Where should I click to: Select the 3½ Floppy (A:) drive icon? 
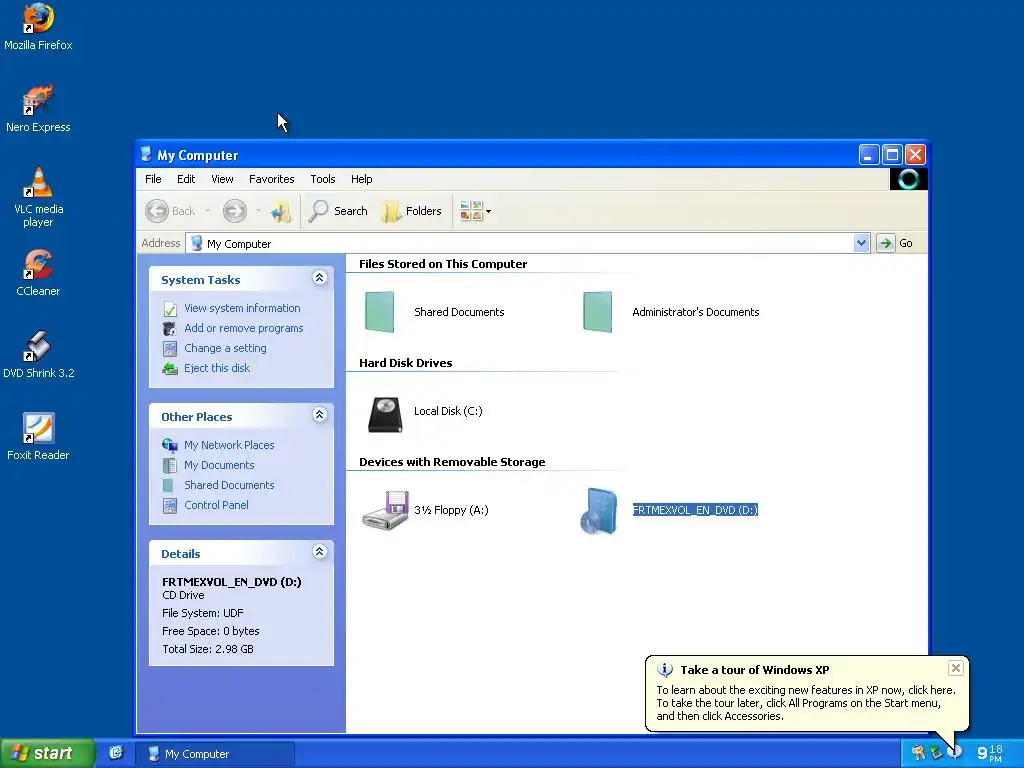pyautogui.click(x=385, y=510)
